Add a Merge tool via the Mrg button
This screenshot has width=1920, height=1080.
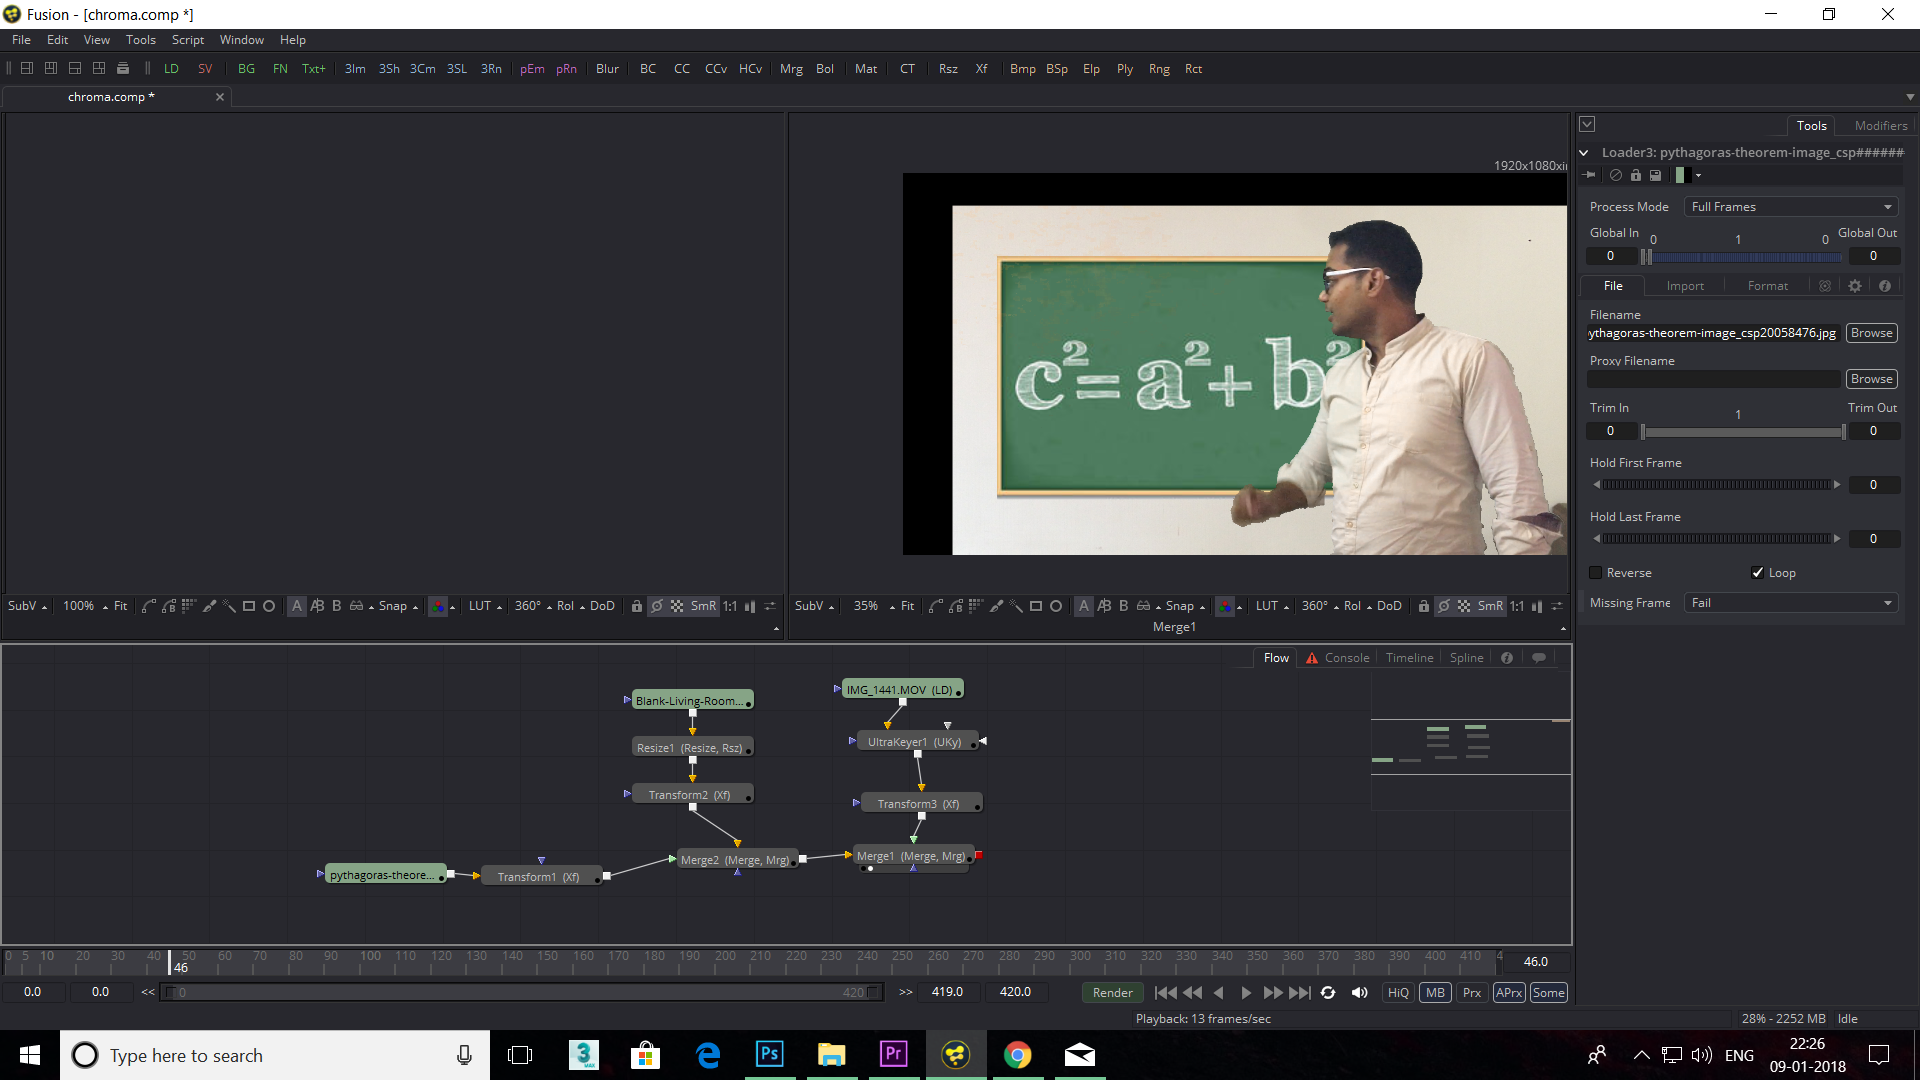[x=791, y=69]
